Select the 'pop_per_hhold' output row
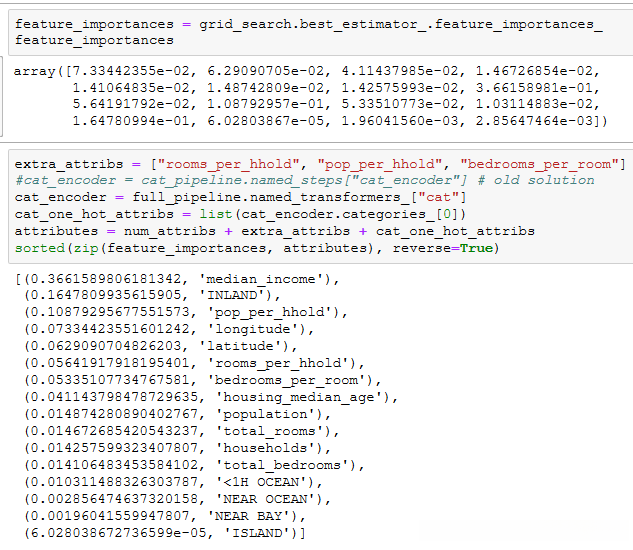The image size is (633, 550). [x=186, y=312]
